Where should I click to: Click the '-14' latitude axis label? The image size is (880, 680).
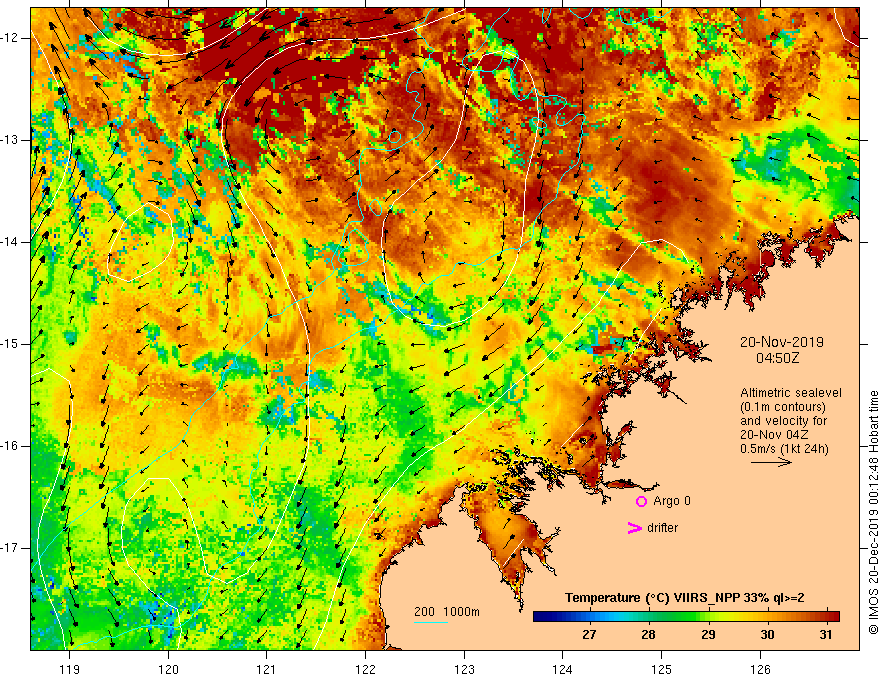(10, 242)
